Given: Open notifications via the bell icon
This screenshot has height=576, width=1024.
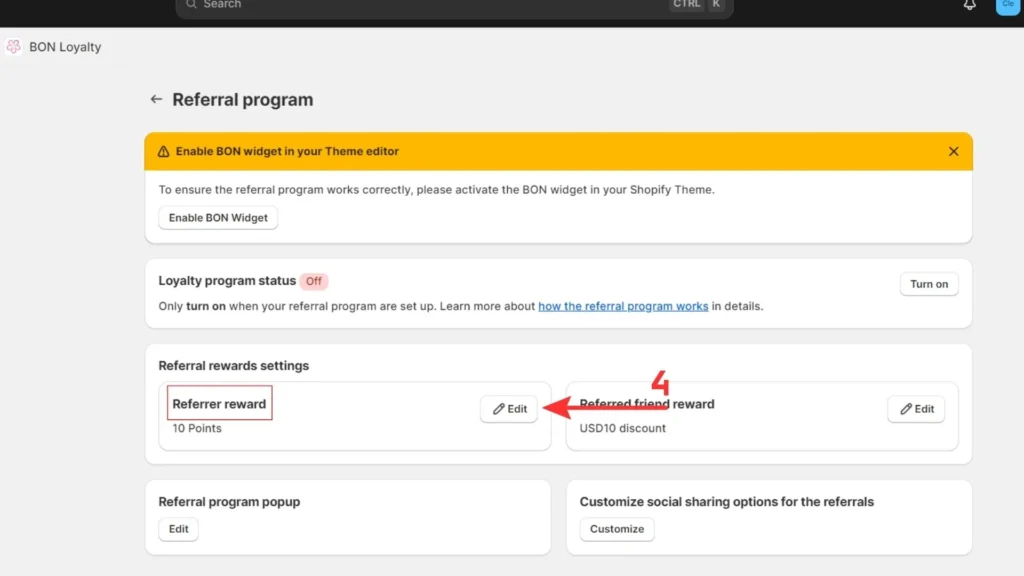Looking at the screenshot, I should tap(969, 6).
